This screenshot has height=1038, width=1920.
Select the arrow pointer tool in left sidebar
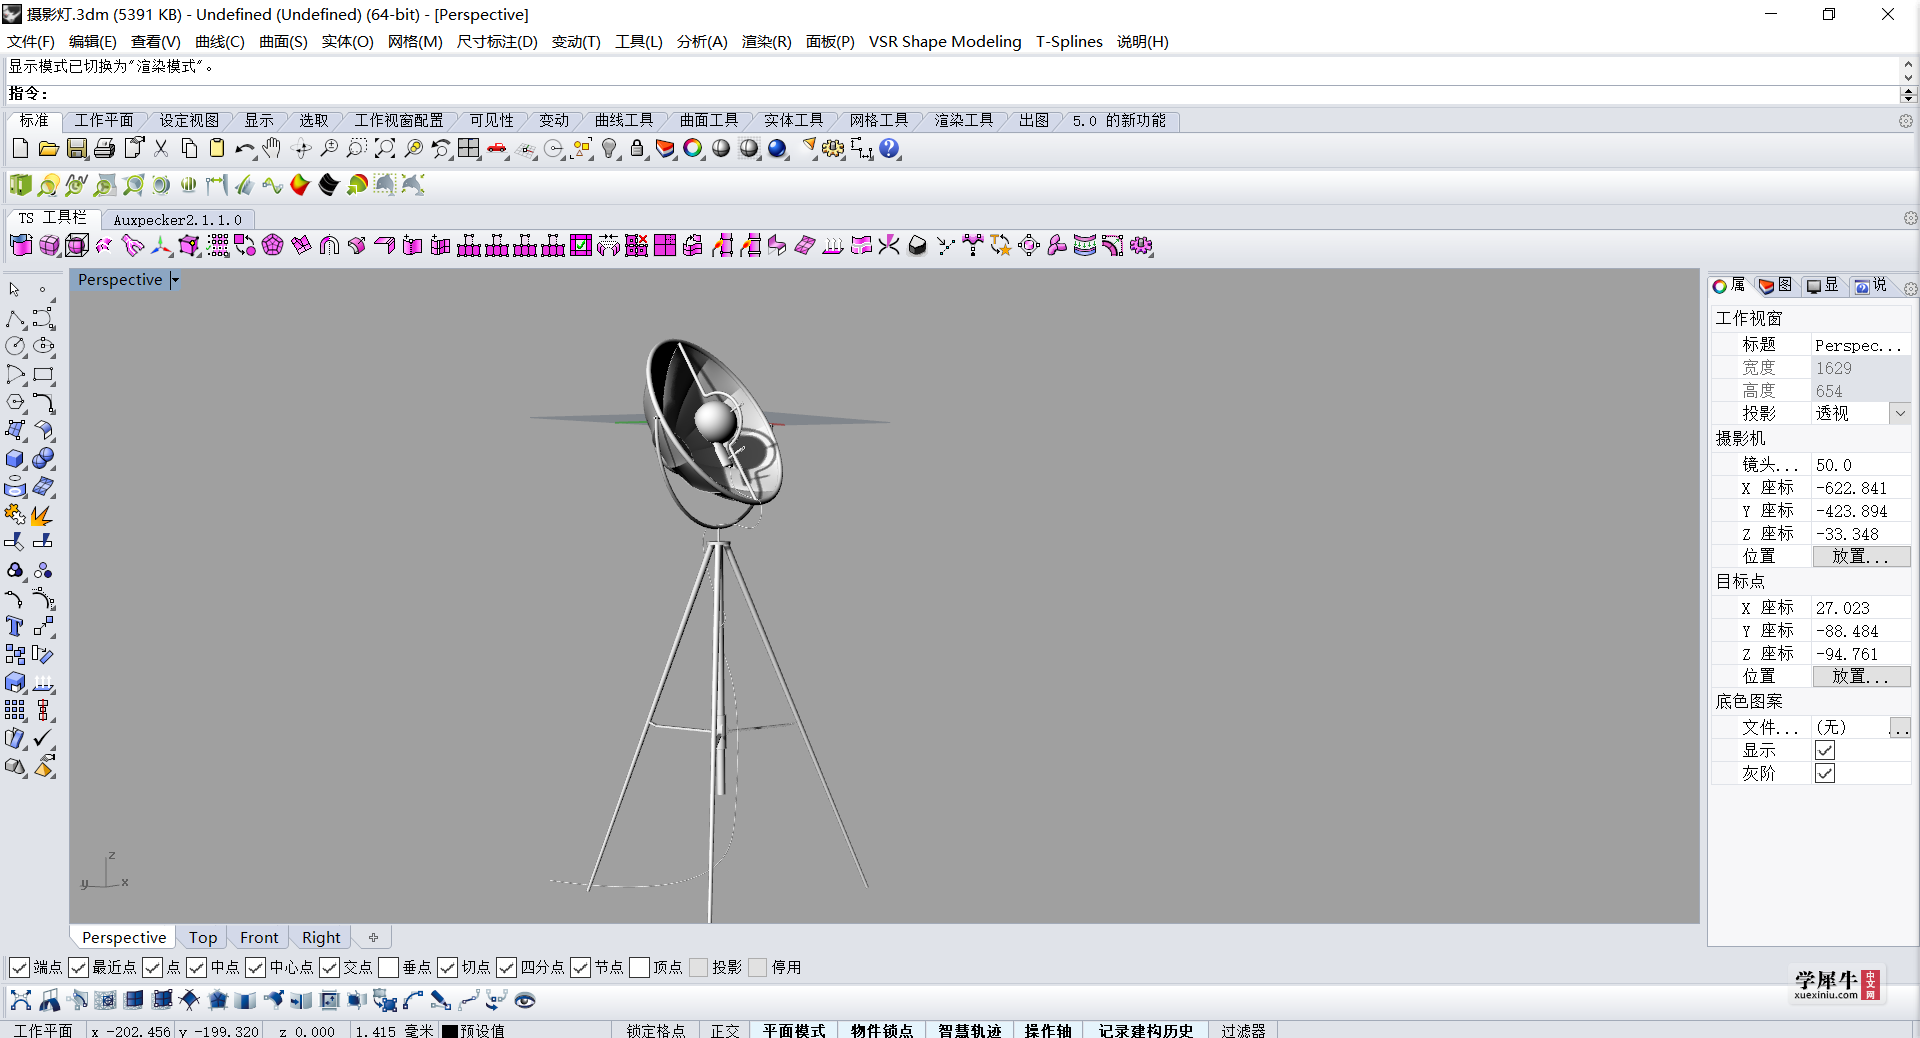[x=14, y=290]
